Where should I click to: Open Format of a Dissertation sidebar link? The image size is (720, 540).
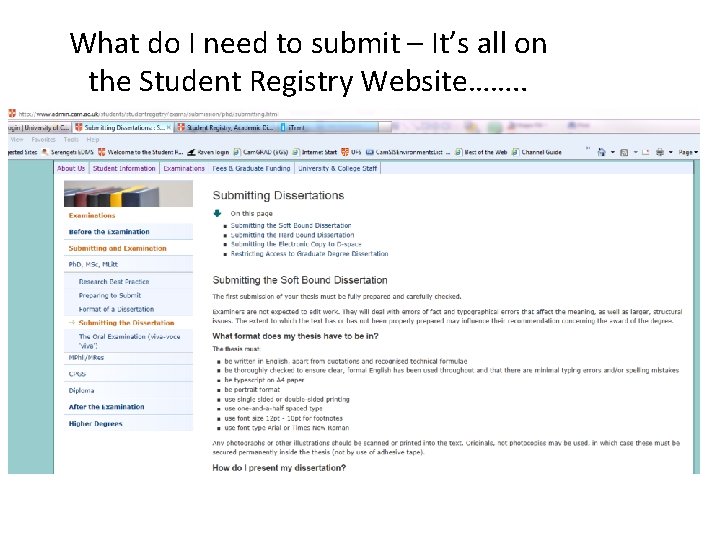[116, 309]
